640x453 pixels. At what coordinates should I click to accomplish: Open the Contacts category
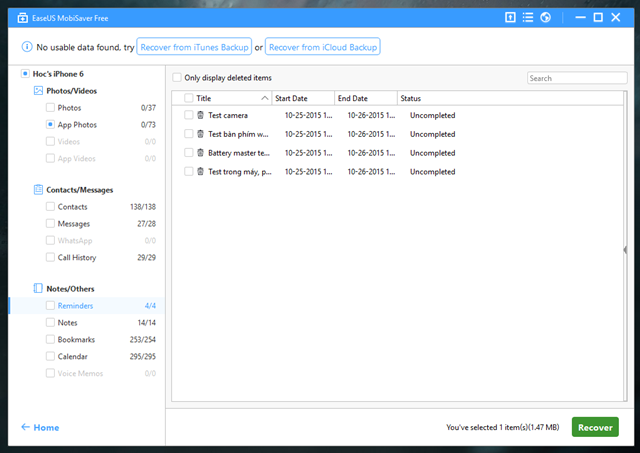(x=72, y=207)
